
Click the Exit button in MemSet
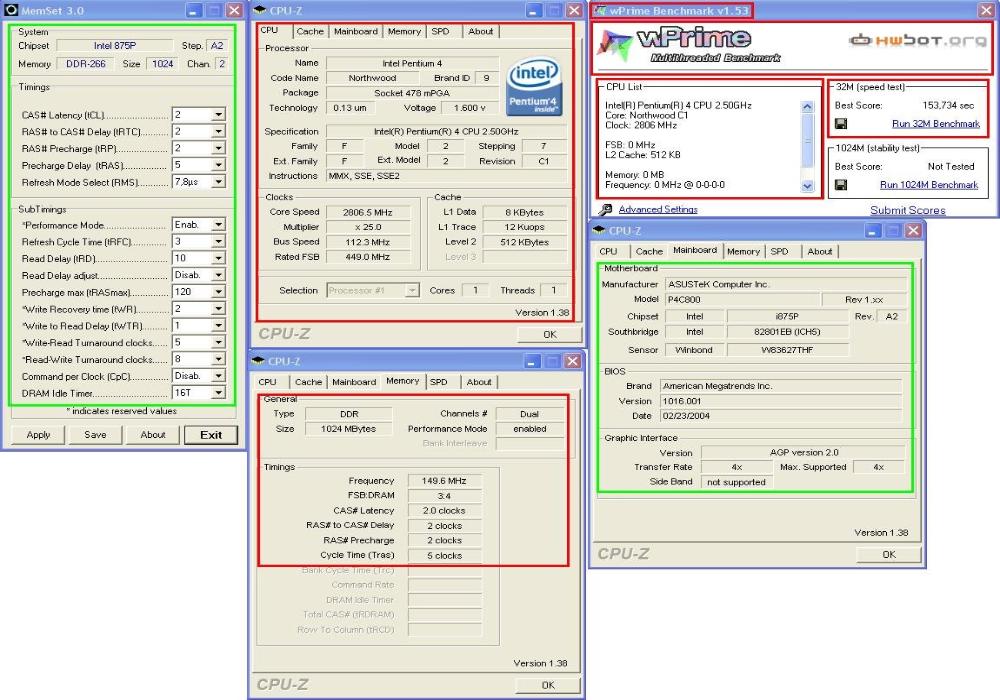[x=211, y=435]
